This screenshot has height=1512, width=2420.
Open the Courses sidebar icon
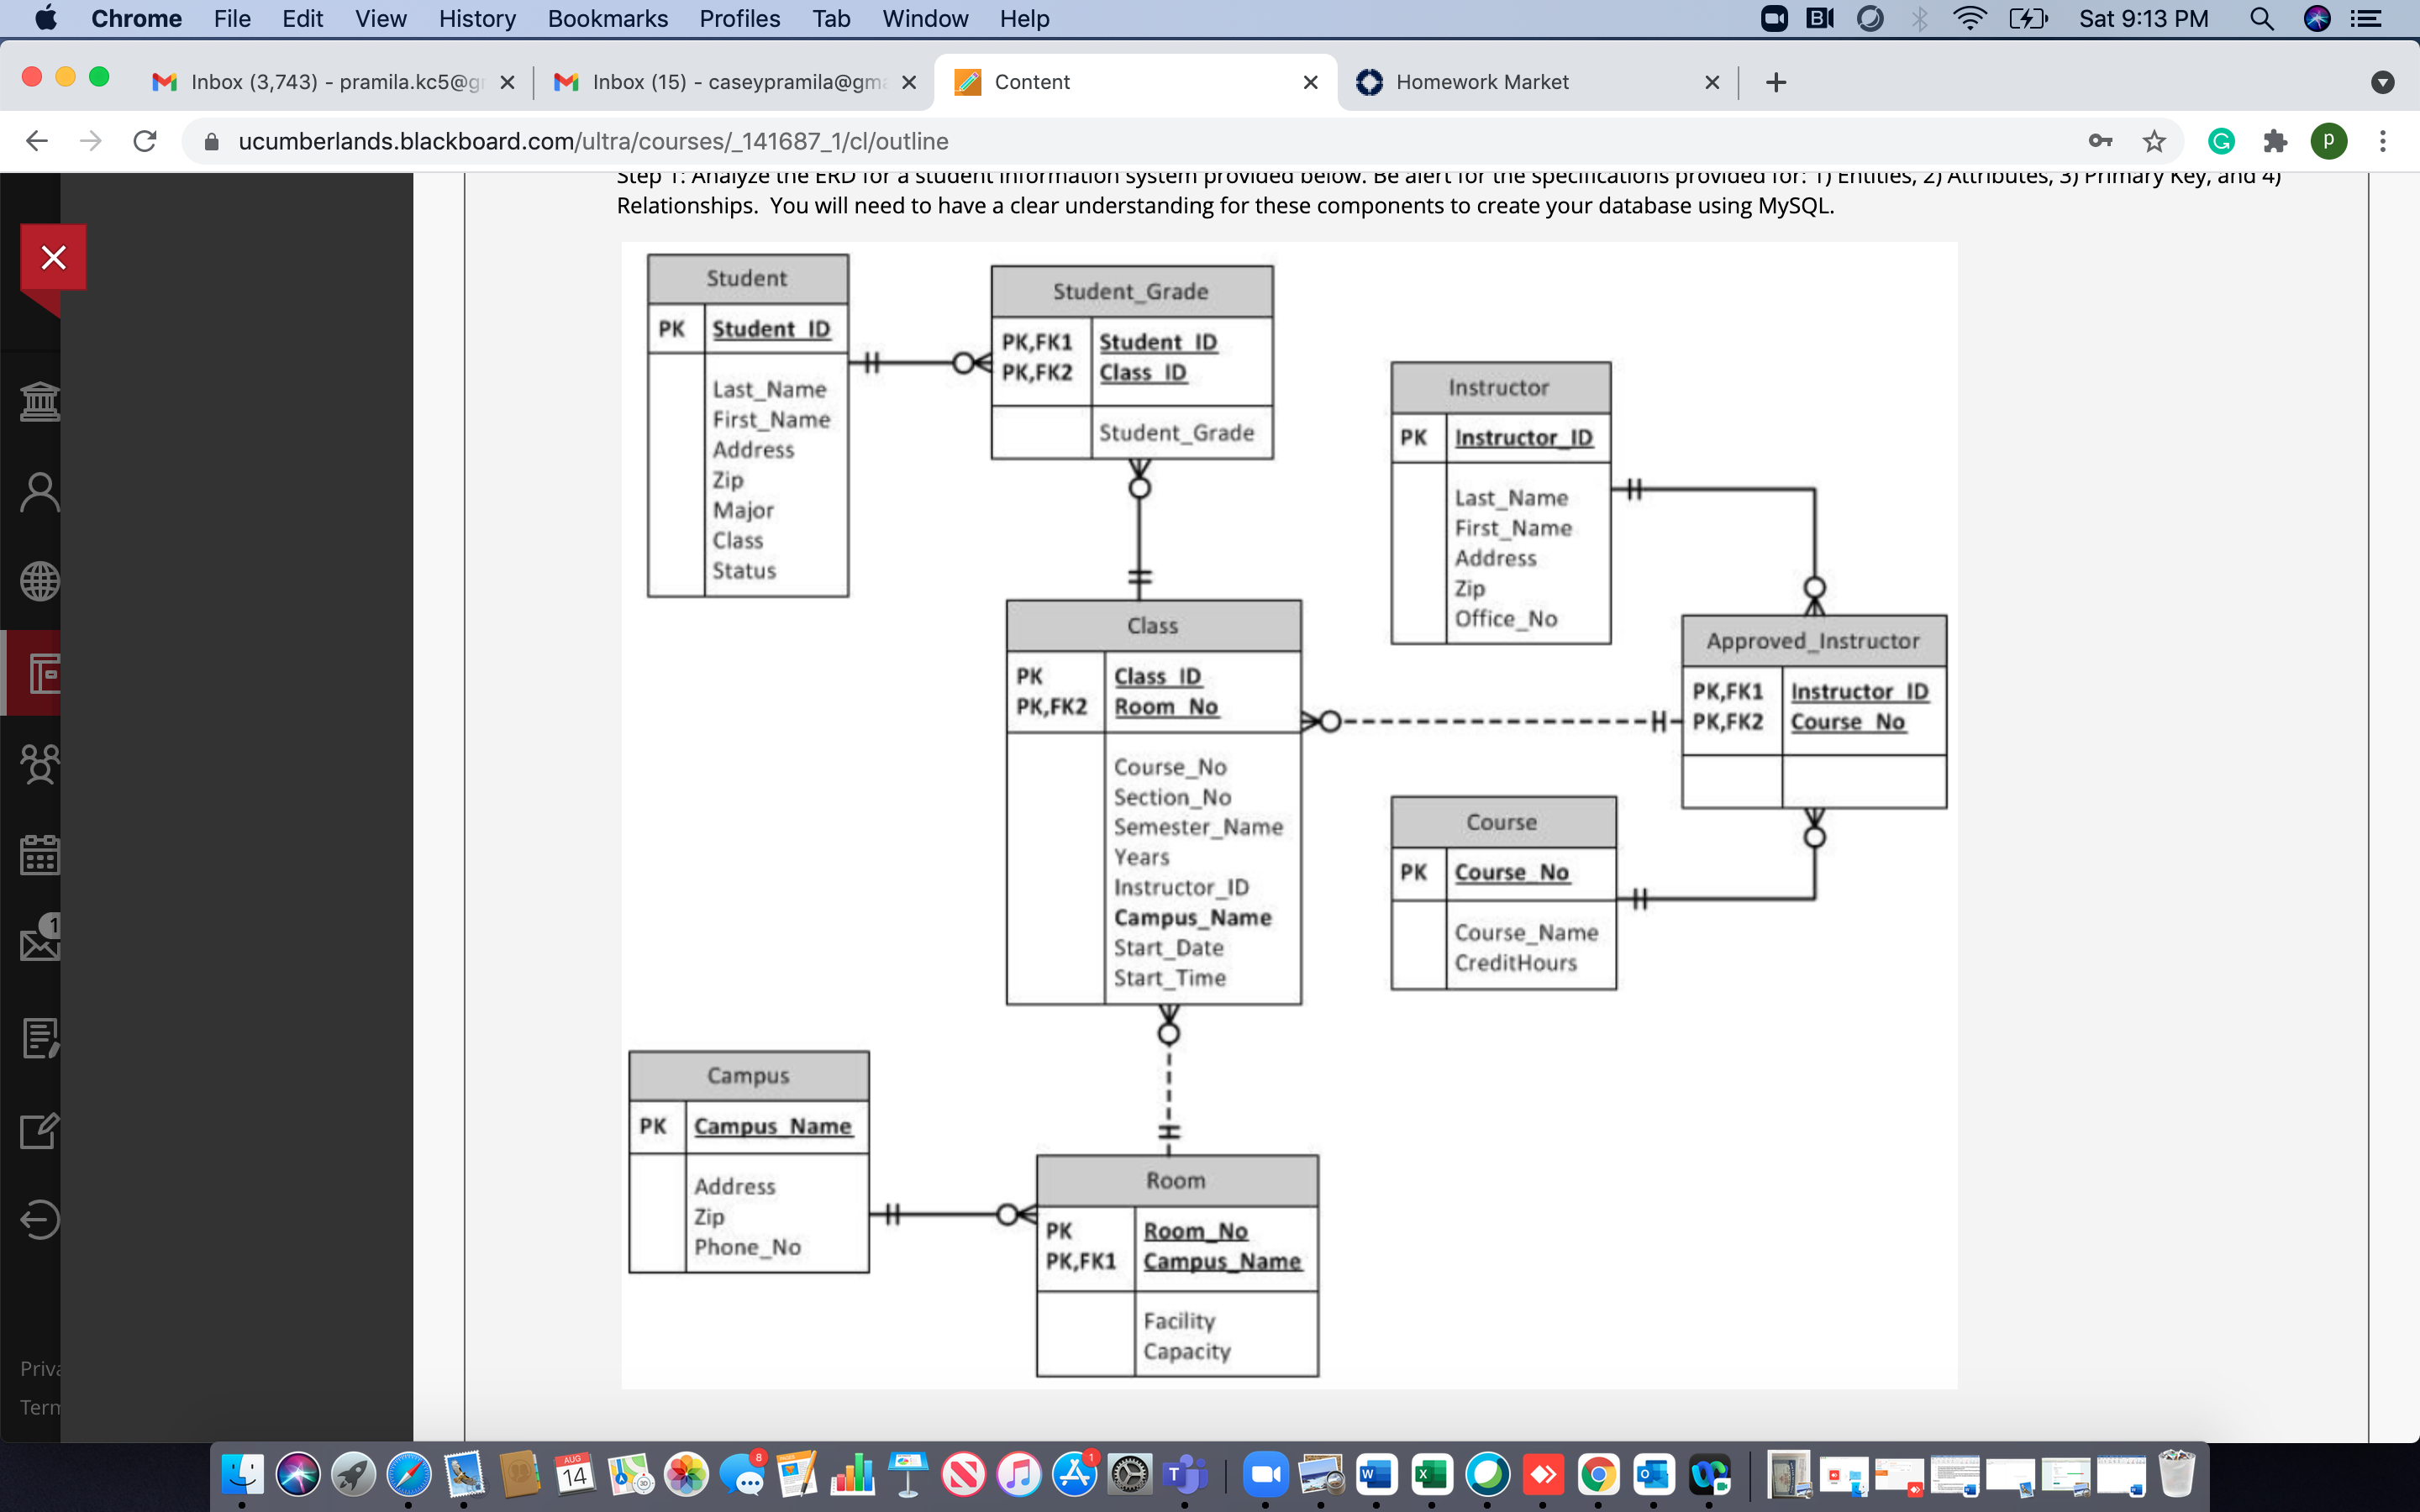pos(44,673)
